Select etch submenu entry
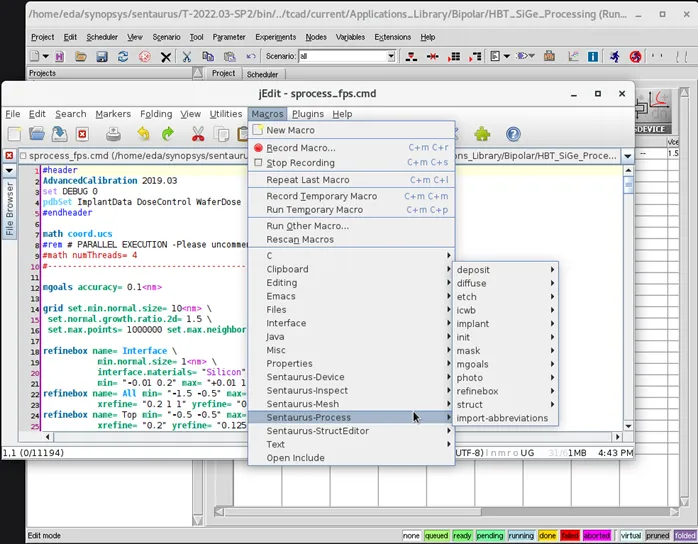Screen dimensions: 698x544 coord(505,297)
